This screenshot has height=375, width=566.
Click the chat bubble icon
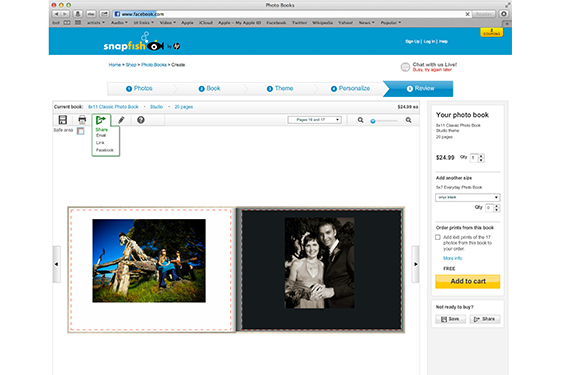[405, 67]
